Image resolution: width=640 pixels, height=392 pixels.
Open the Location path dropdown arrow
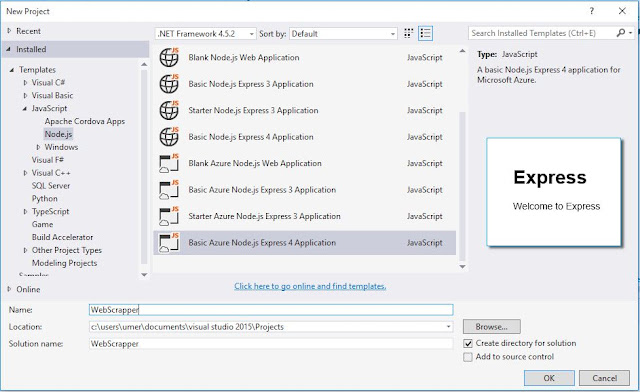click(x=448, y=327)
